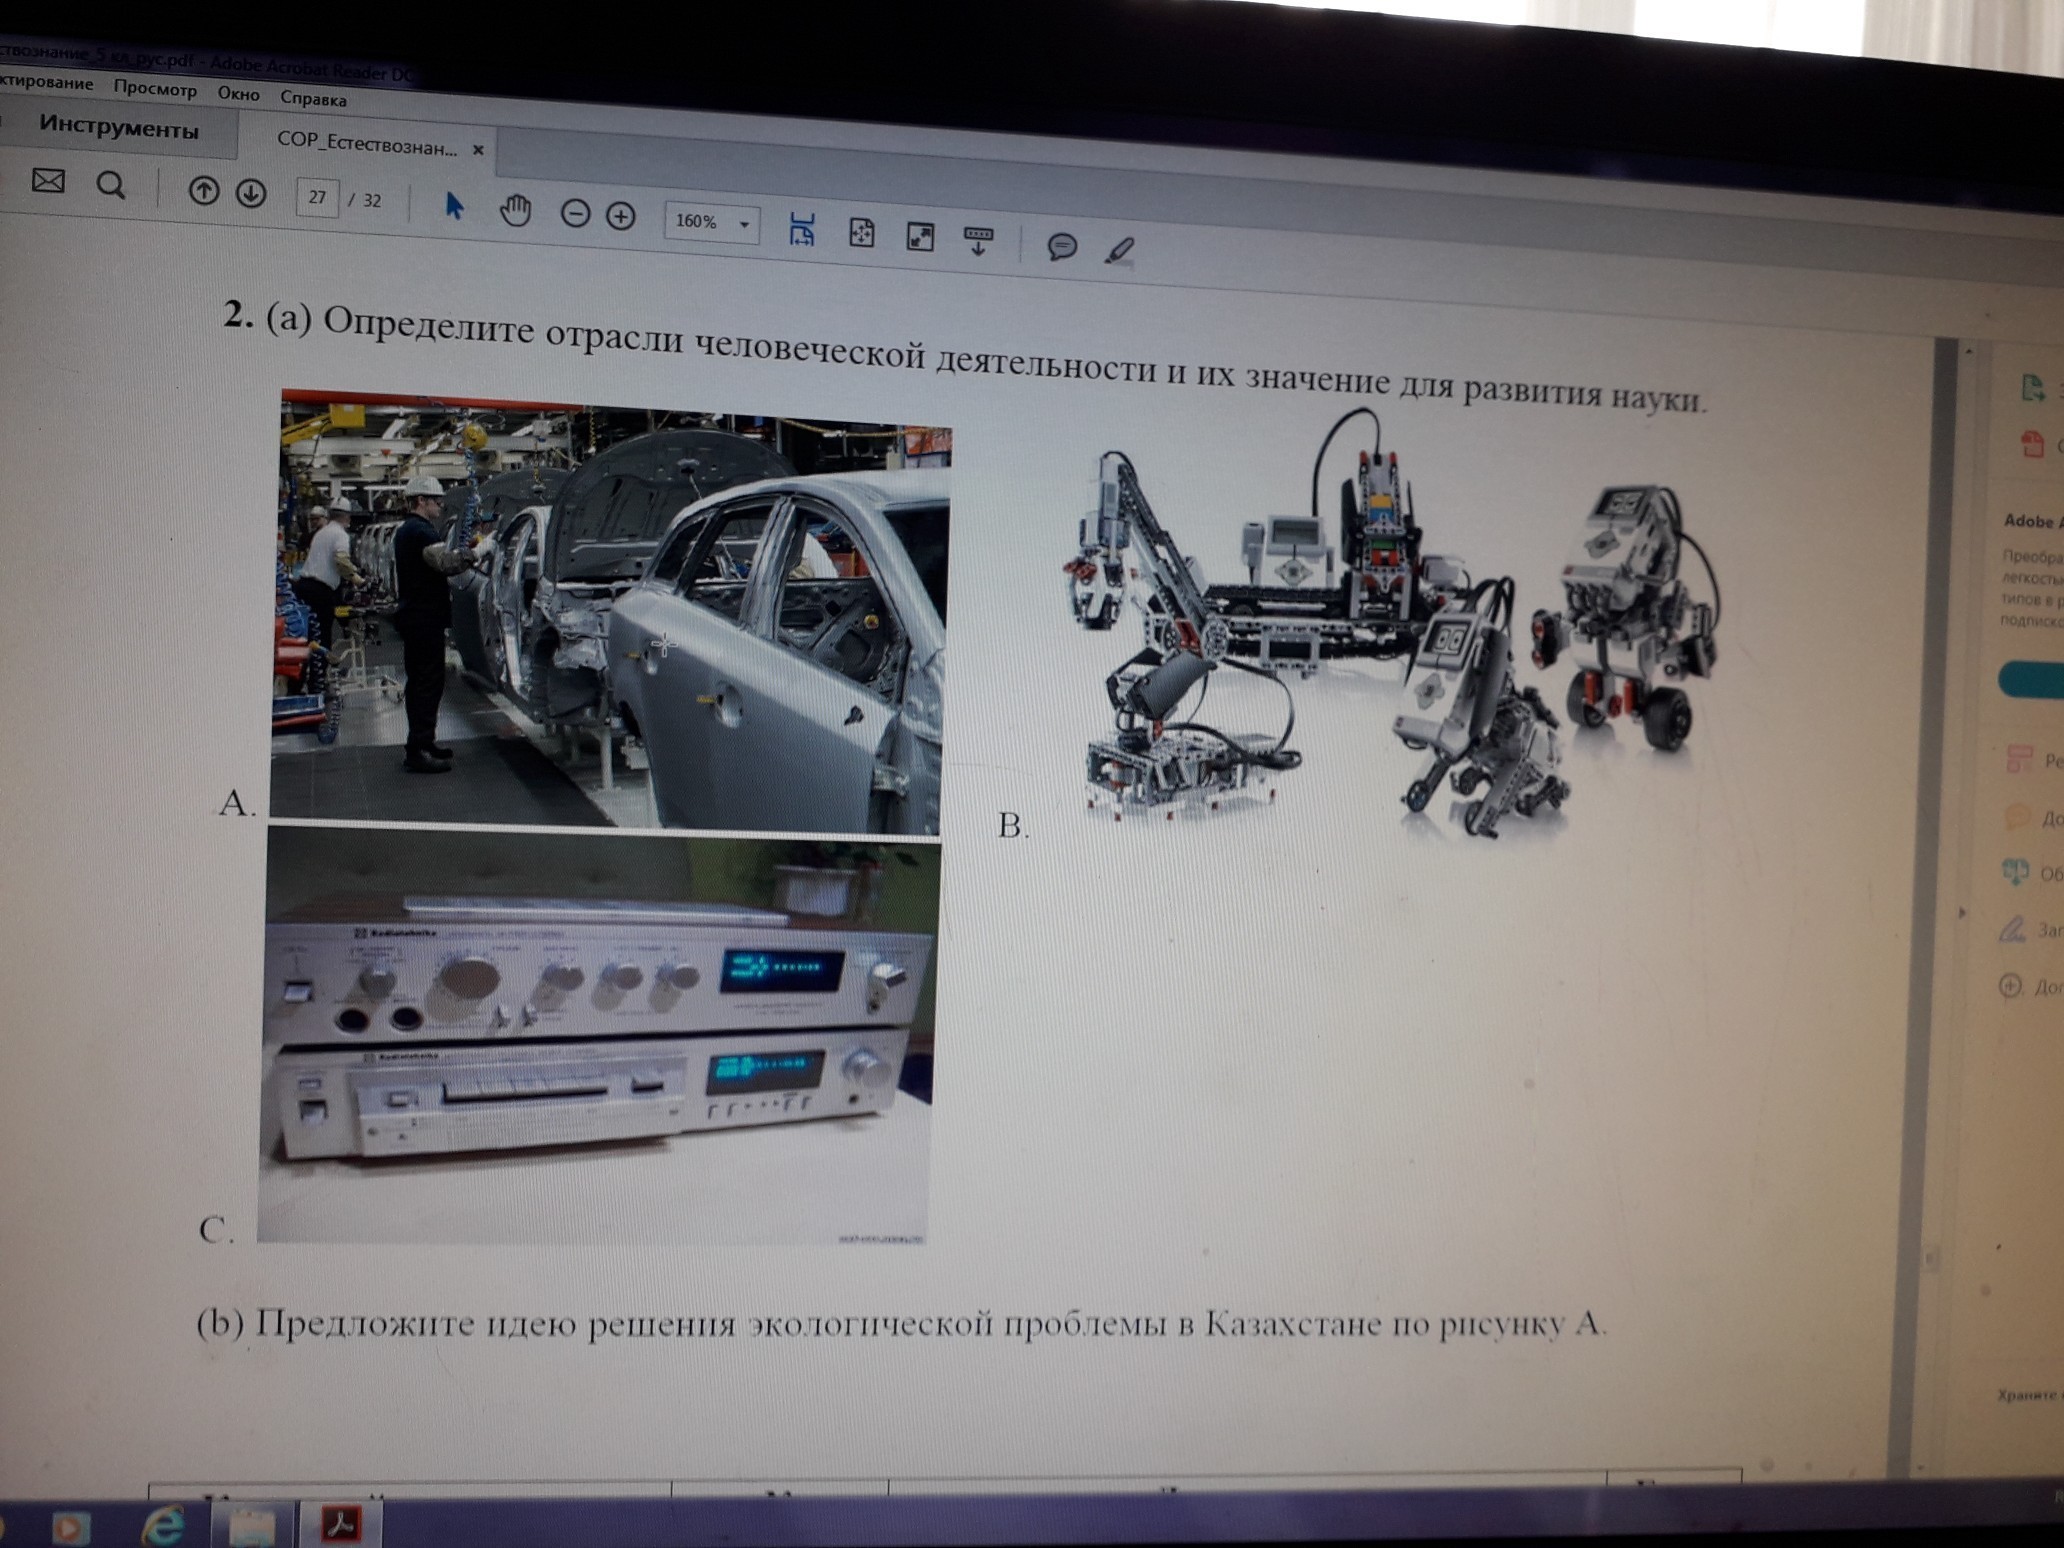Viewport: 2064px width, 1548px height.
Task: Switch to the Инструменты tab
Action: pyautogui.click(x=119, y=128)
